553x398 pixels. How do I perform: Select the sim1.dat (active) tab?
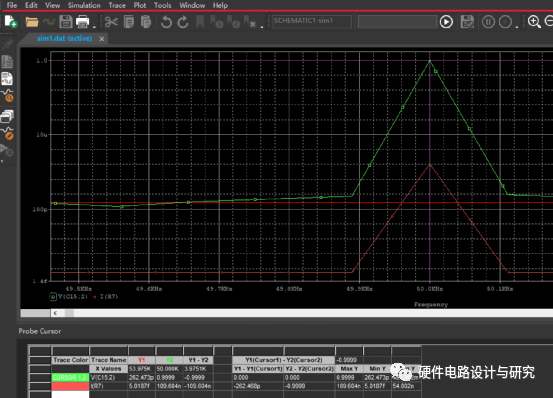[65, 38]
